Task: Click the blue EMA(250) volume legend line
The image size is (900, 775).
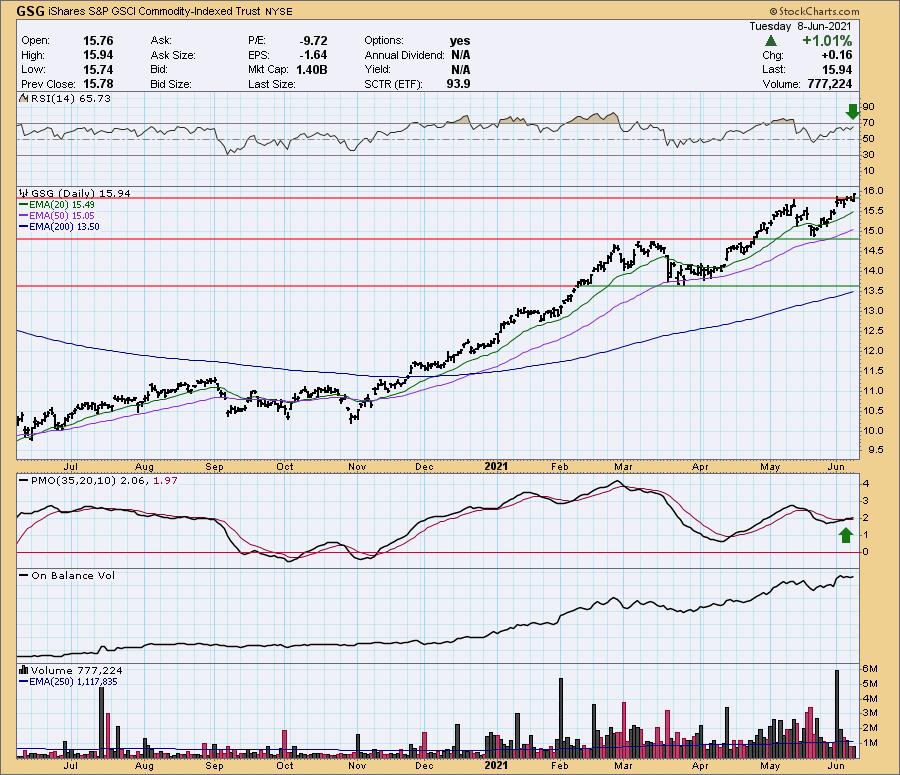Action: (x=24, y=681)
